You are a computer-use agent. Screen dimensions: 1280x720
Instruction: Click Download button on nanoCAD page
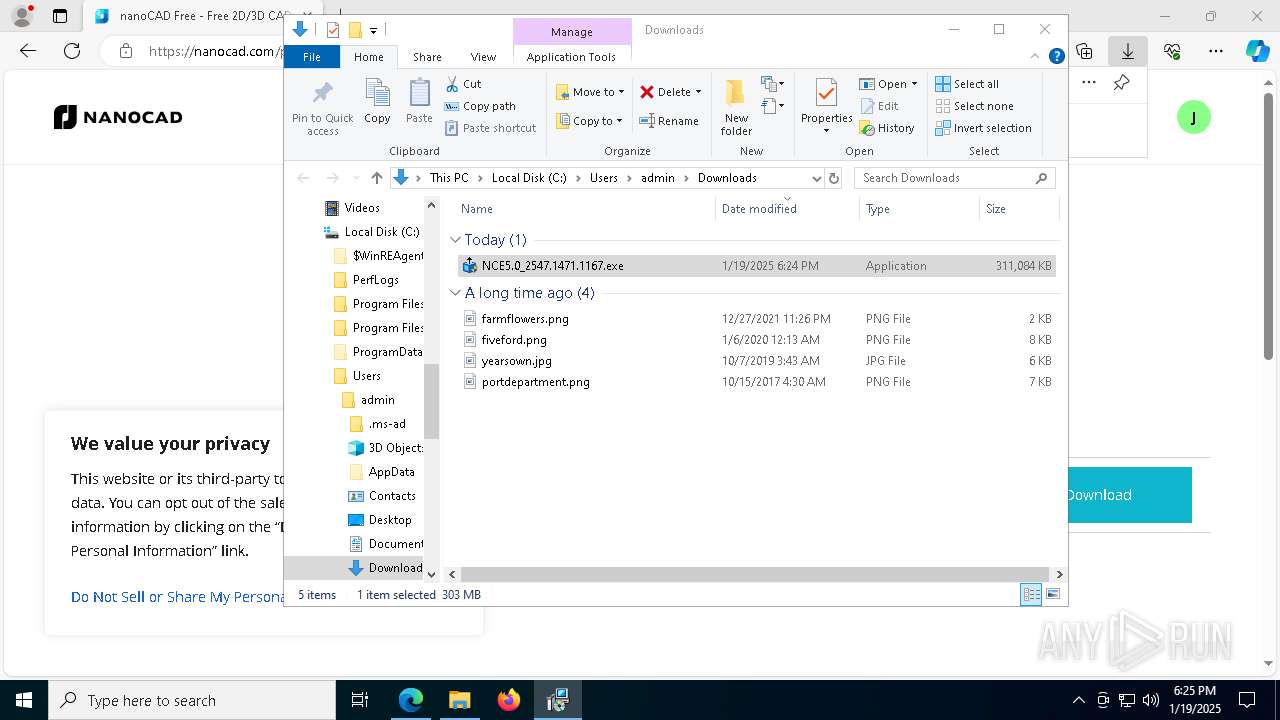point(1129,495)
